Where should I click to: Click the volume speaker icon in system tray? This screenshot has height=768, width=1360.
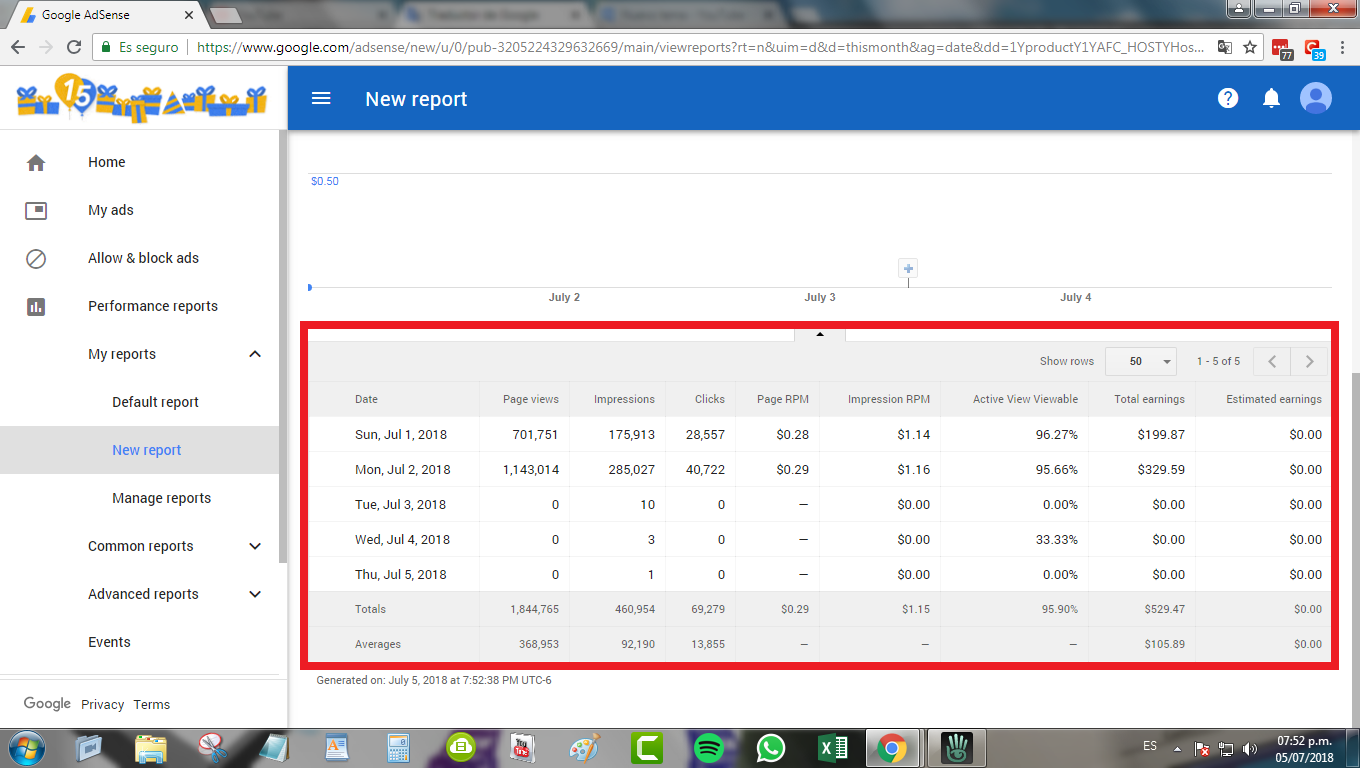tap(1250, 748)
